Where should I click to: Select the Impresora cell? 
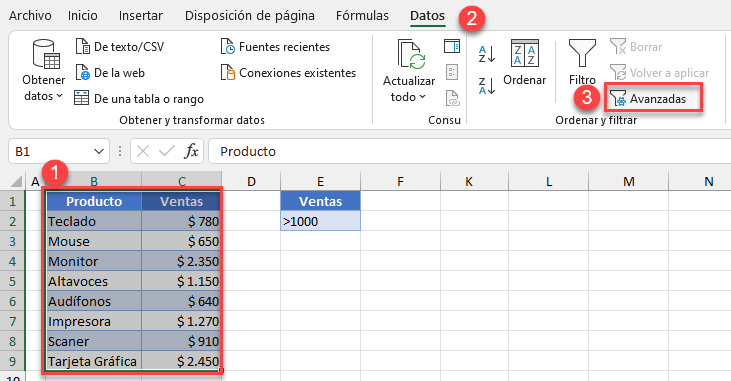[x=94, y=322]
